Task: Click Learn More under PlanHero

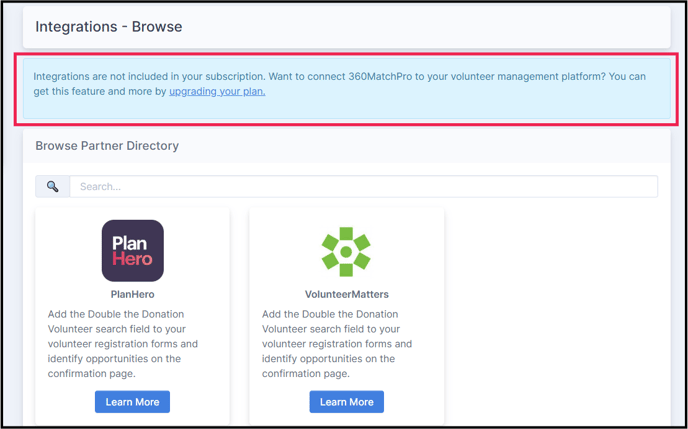Action: pos(133,402)
